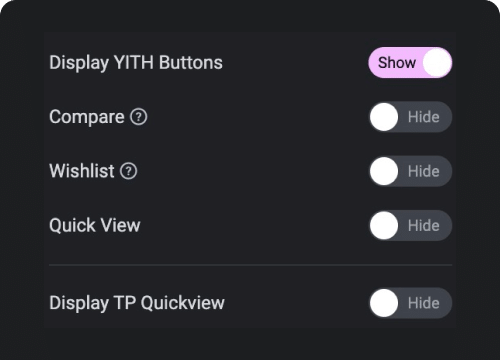Click the white knob of Compare switch

384,117
